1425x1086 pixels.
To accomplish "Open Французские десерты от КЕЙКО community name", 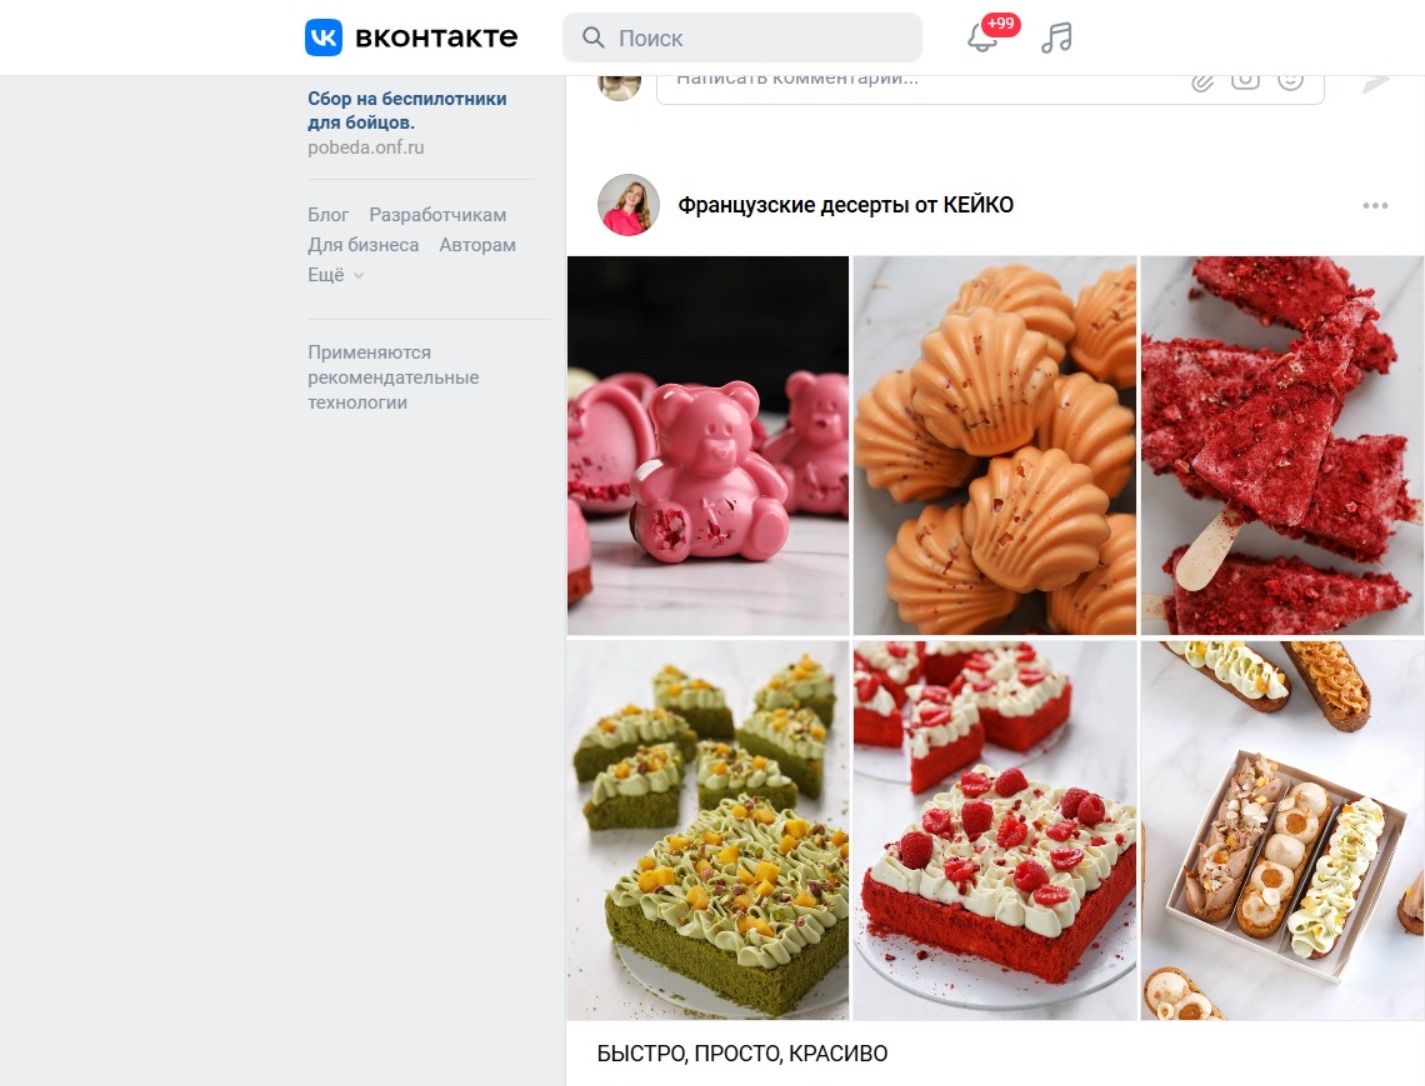I will coord(845,205).
